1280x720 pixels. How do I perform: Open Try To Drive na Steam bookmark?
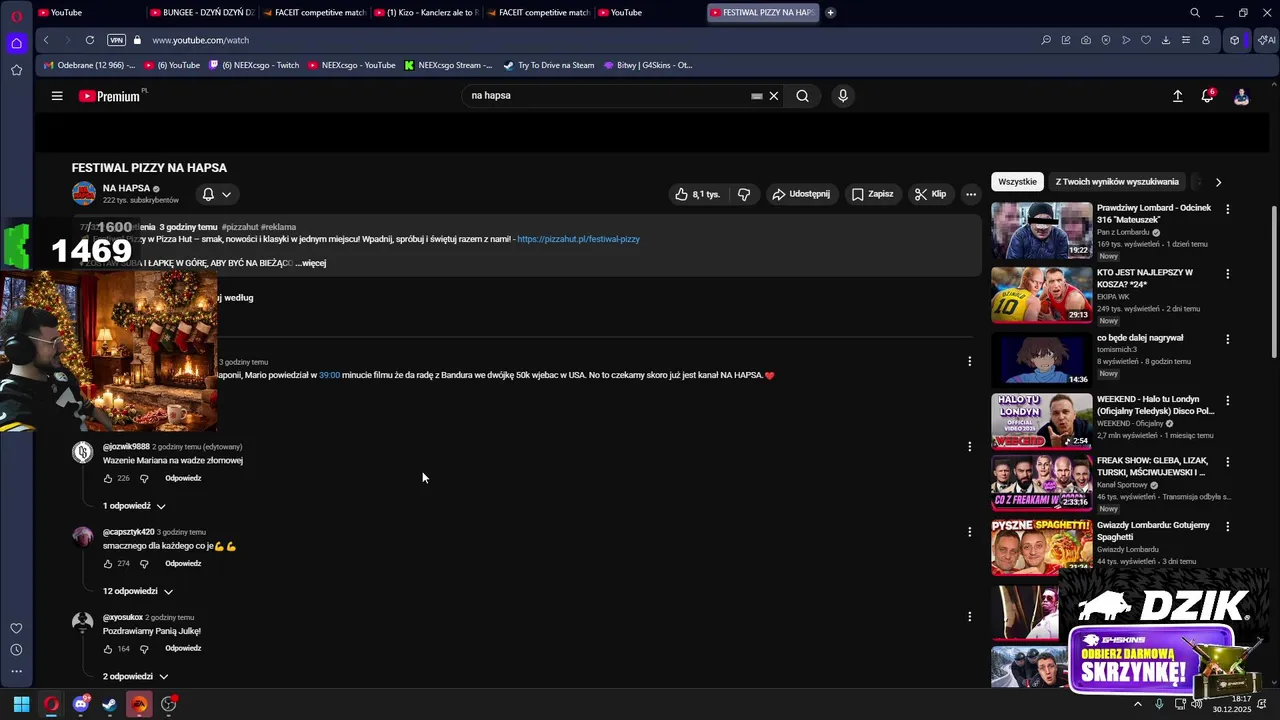[x=548, y=65]
